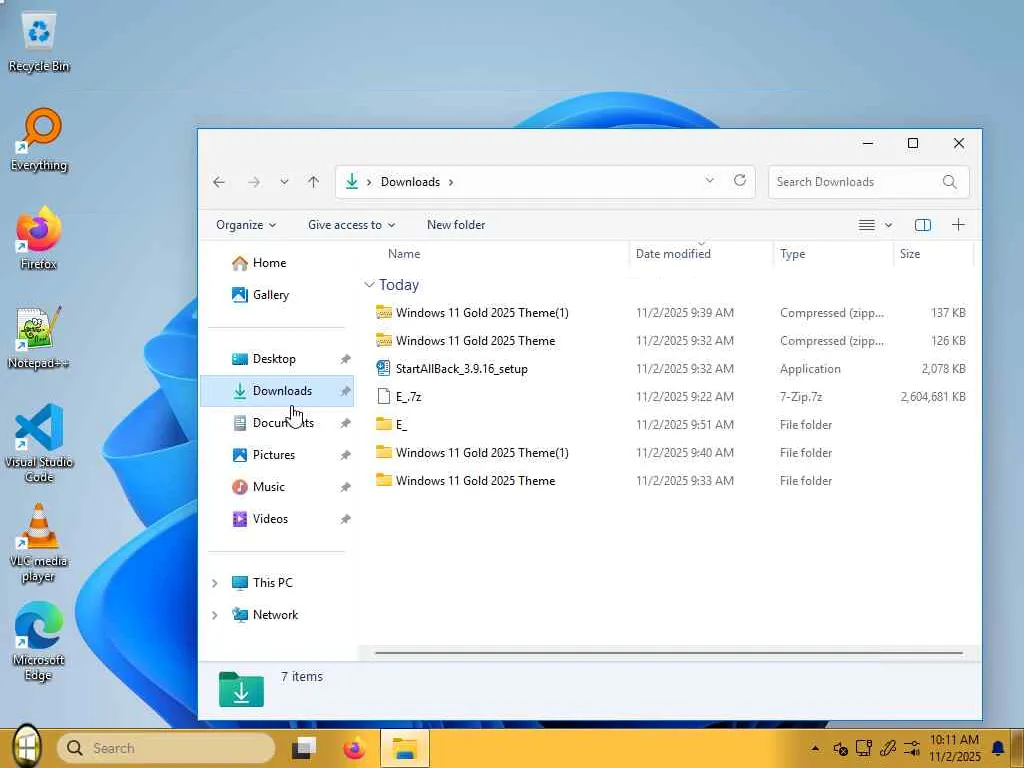Click the New folder button
Screen dimensions: 1024x768
(456, 225)
